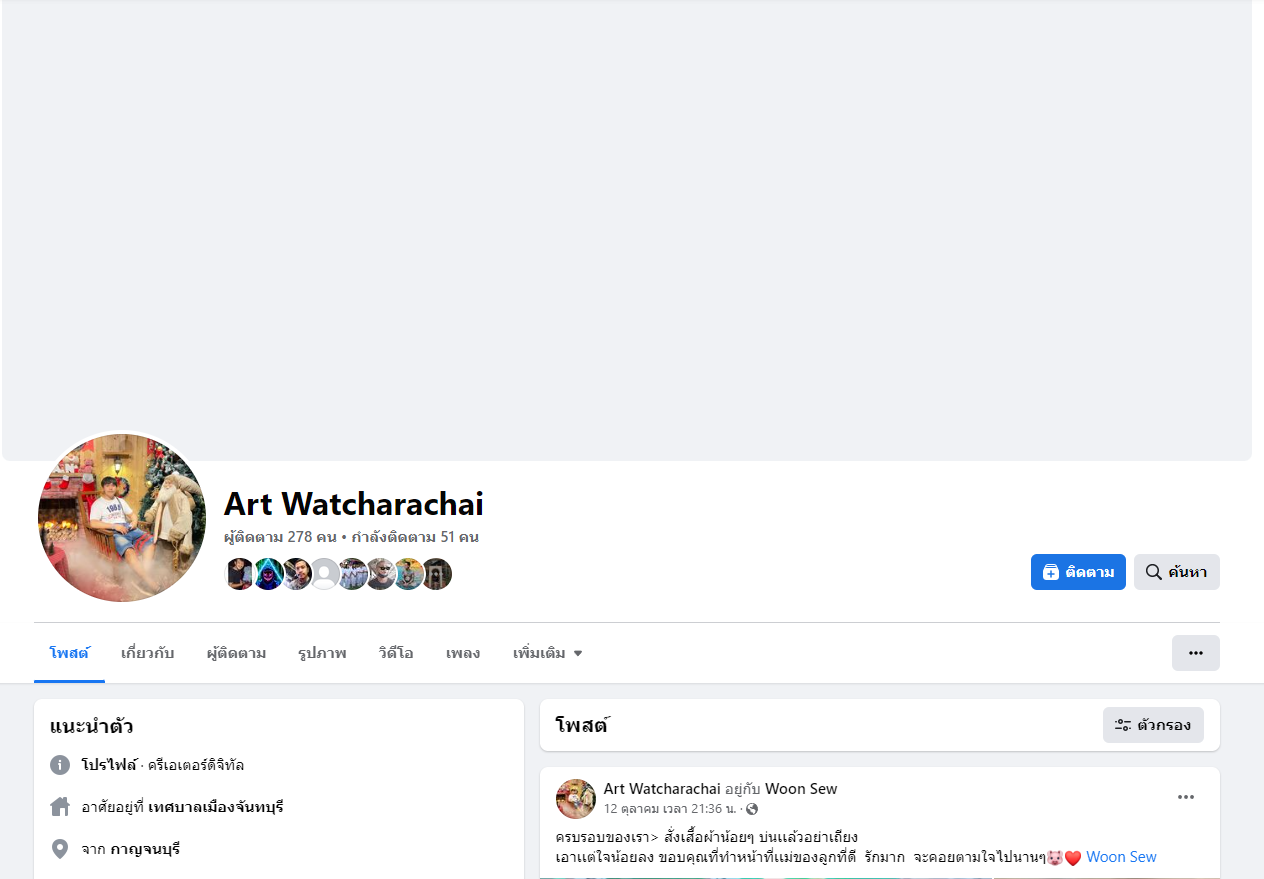Click the ตัวกรอง filter button
Screen dimensions: 1264x879
coord(1153,725)
